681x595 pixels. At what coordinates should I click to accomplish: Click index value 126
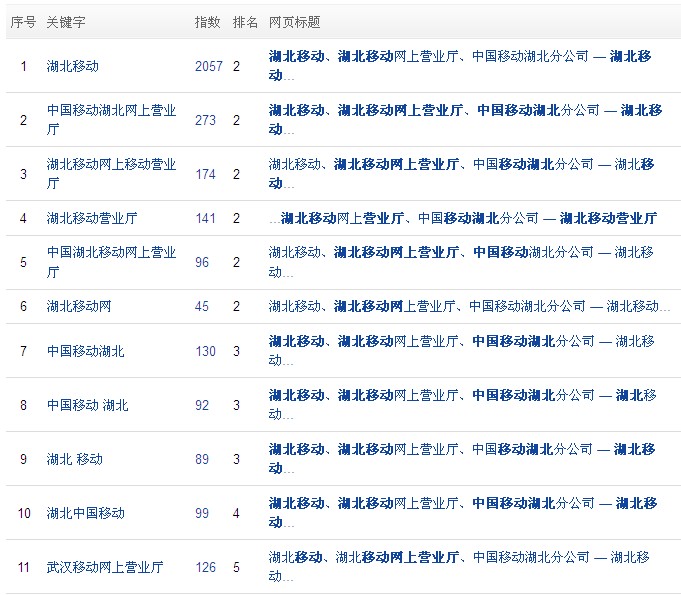(x=205, y=567)
